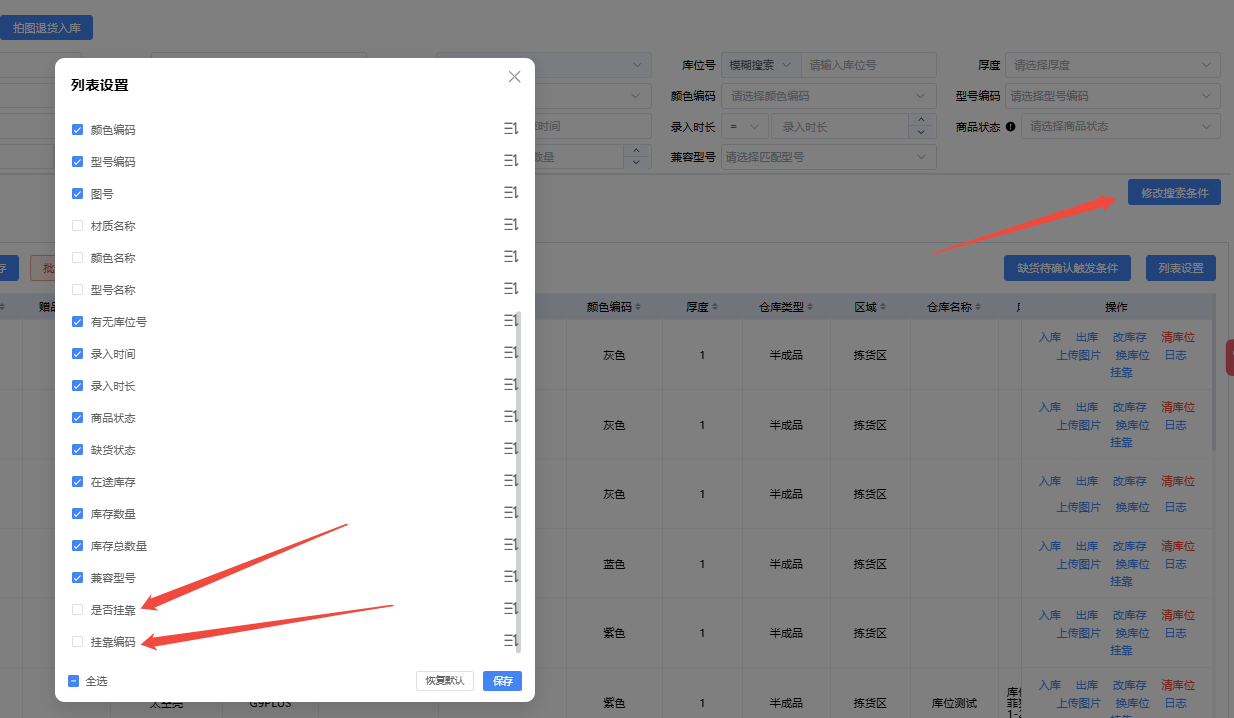Sort table by 仓库类型 column header
1234x718 pixels.
(786, 307)
